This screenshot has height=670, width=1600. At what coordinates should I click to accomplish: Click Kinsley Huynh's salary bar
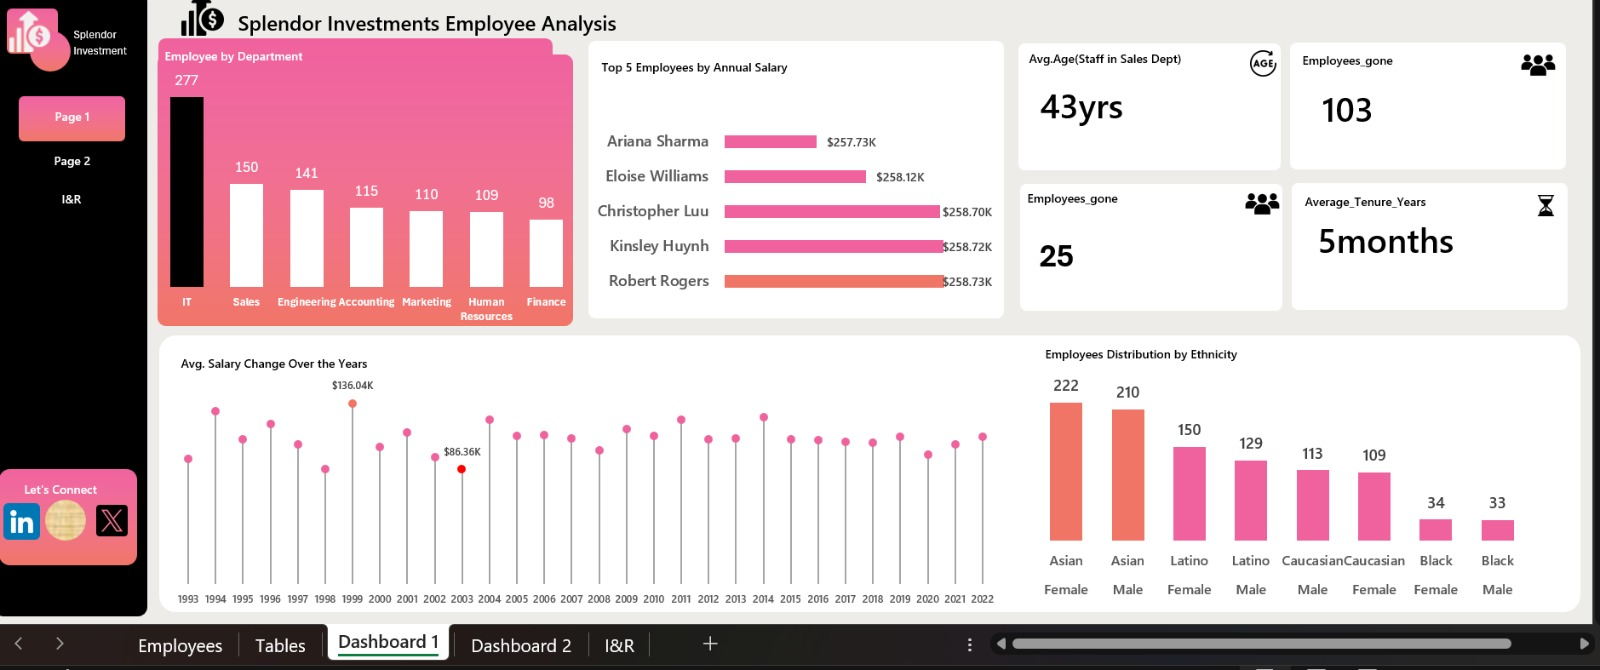click(834, 247)
